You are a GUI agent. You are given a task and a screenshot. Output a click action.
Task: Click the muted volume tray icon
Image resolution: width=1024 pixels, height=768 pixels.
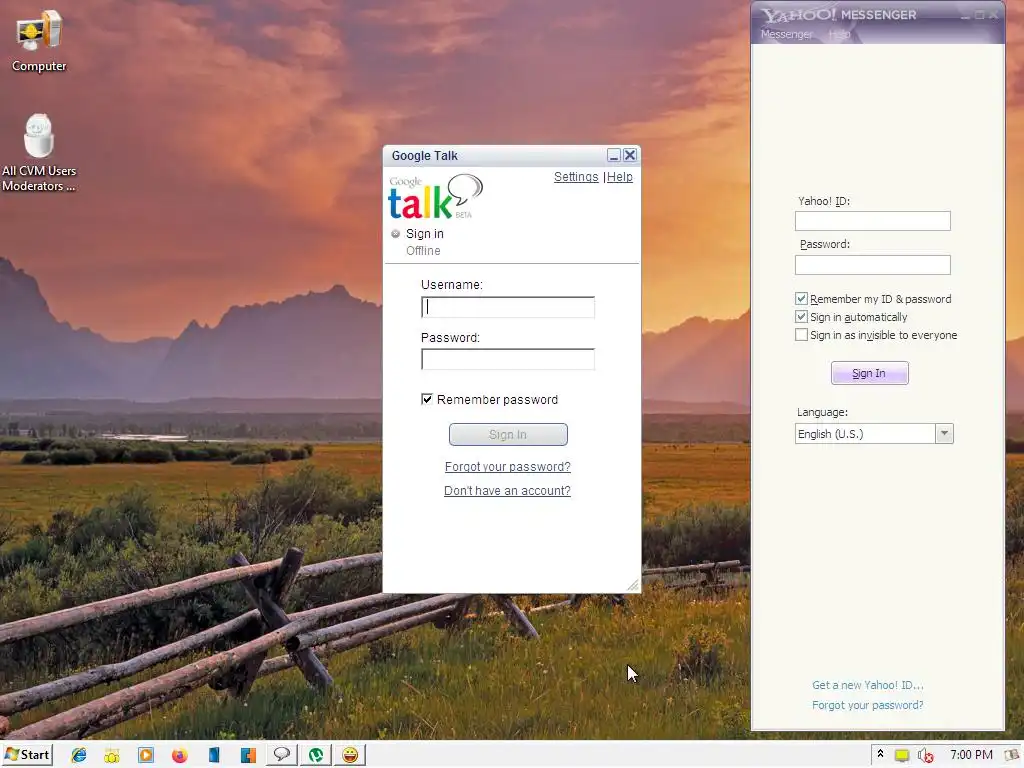point(925,756)
